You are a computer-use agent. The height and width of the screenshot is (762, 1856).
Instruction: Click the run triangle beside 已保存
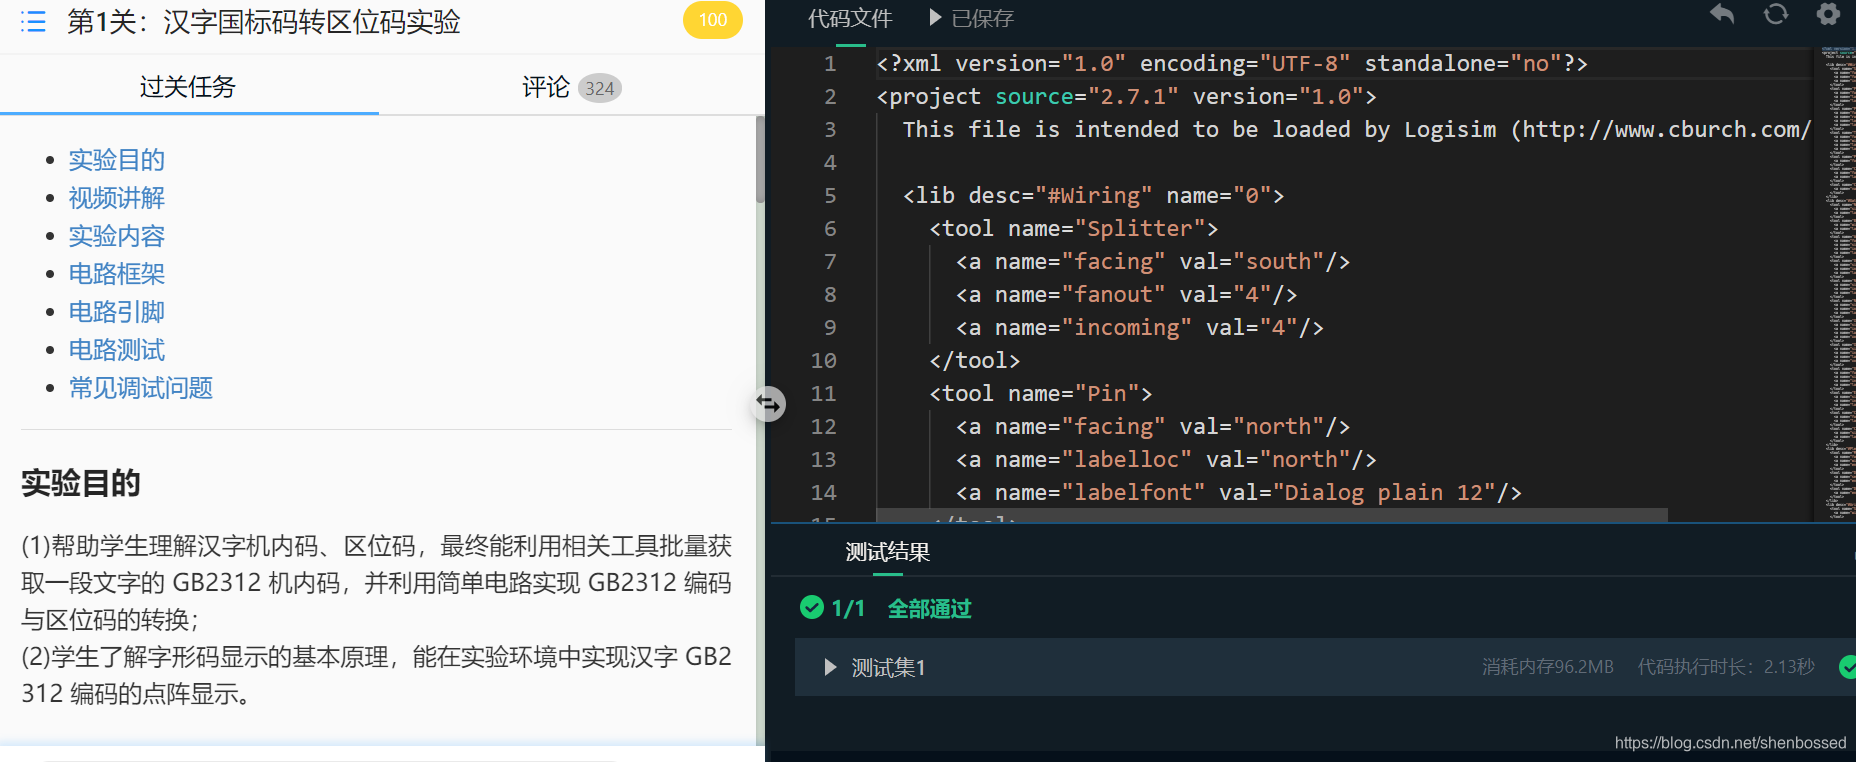(x=935, y=17)
